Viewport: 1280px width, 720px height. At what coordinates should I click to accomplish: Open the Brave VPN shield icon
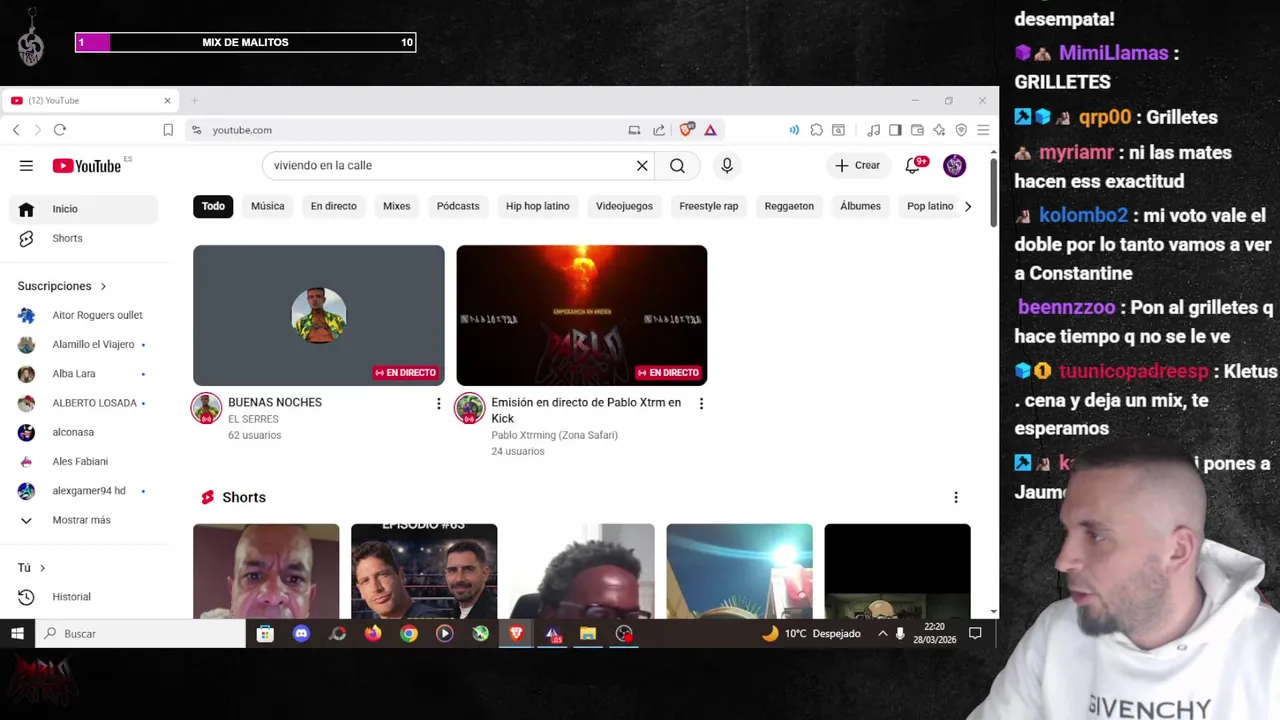[x=961, y=130]
